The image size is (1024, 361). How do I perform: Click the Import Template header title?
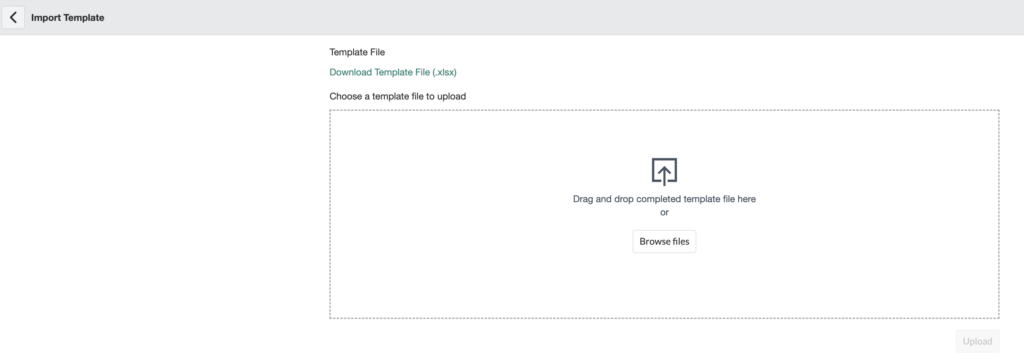(x=67, y=18)
